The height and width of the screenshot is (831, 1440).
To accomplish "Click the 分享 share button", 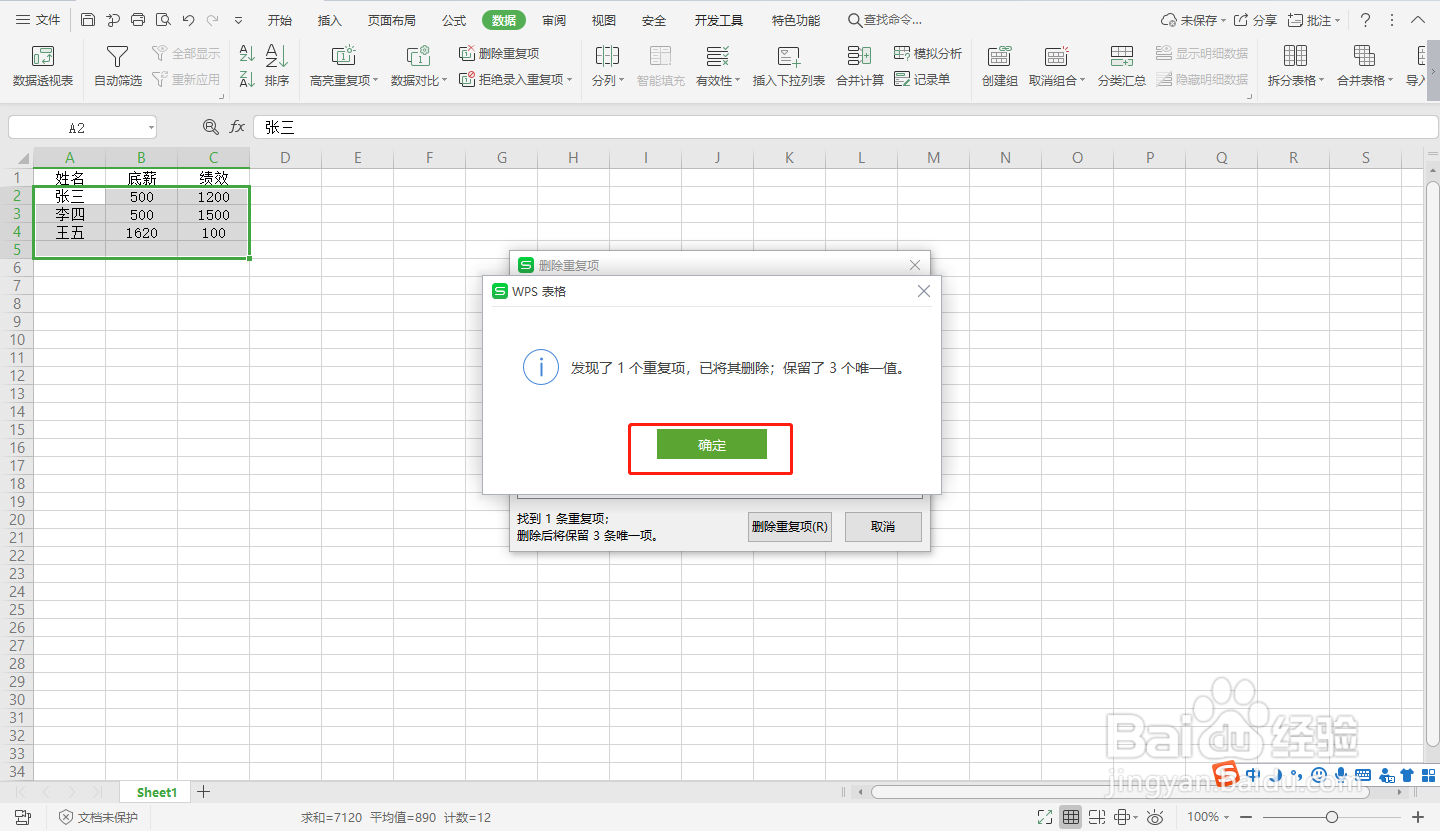I will pyautogui.click(x=1256, y=20).
